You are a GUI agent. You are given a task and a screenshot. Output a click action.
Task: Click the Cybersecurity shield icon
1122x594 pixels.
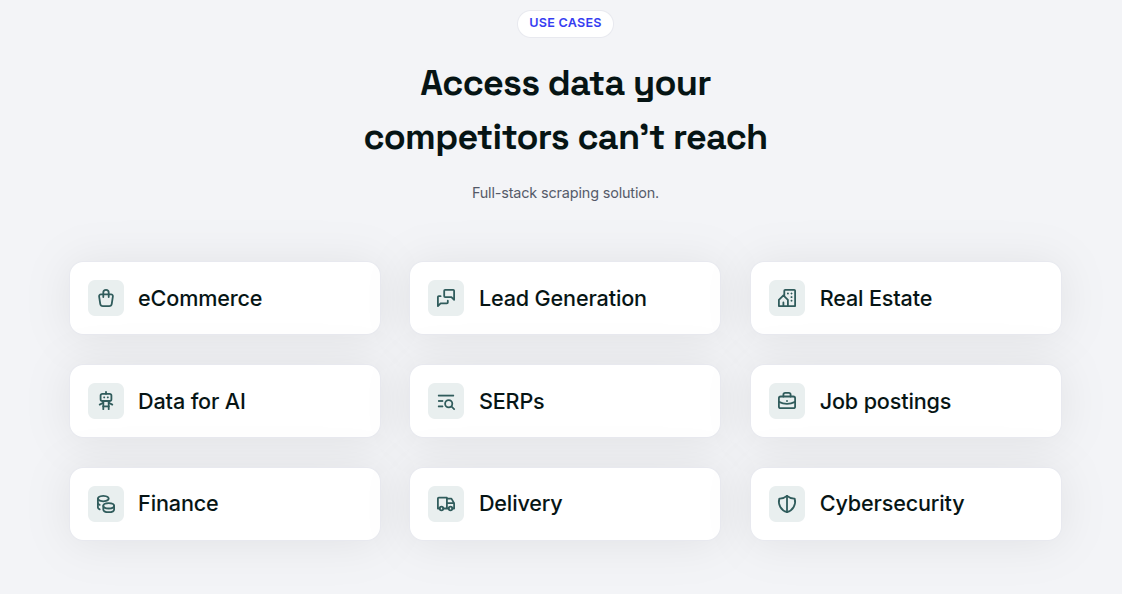pos(787,504)
